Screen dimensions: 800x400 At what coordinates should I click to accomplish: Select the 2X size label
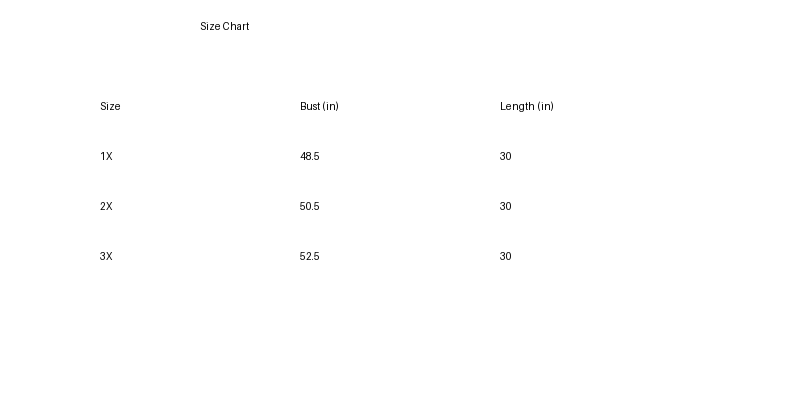[106, 207]
